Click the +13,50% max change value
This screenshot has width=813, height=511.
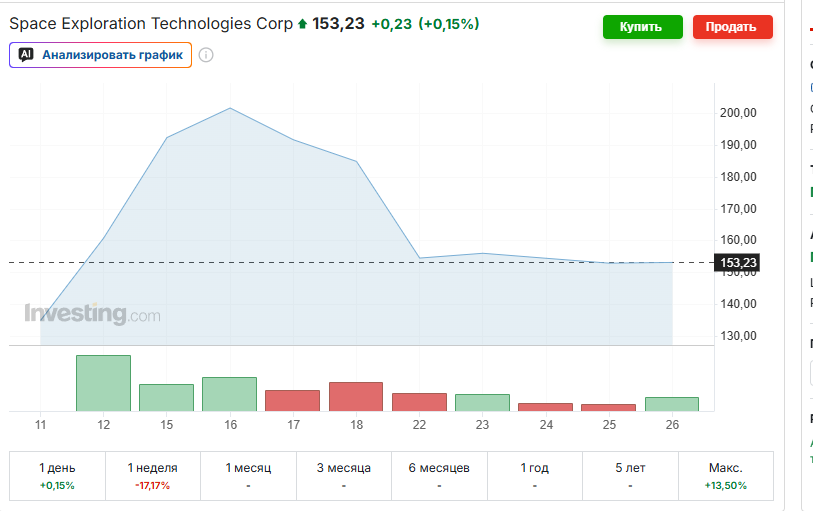[x=725, y=486]
